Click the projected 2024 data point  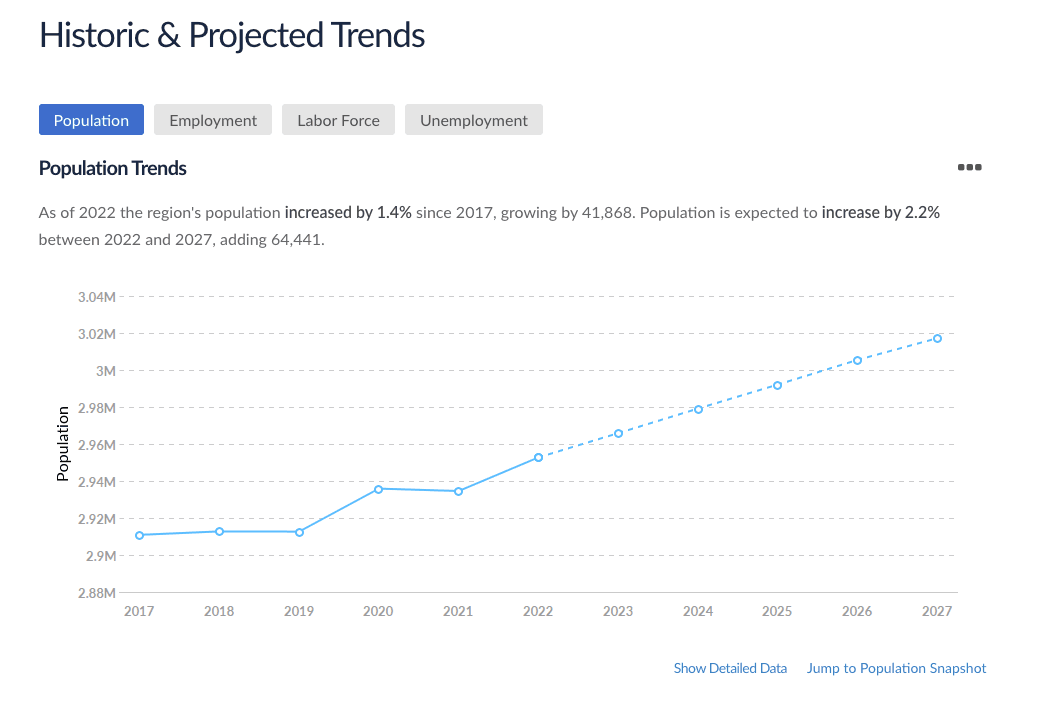point(698,409)
